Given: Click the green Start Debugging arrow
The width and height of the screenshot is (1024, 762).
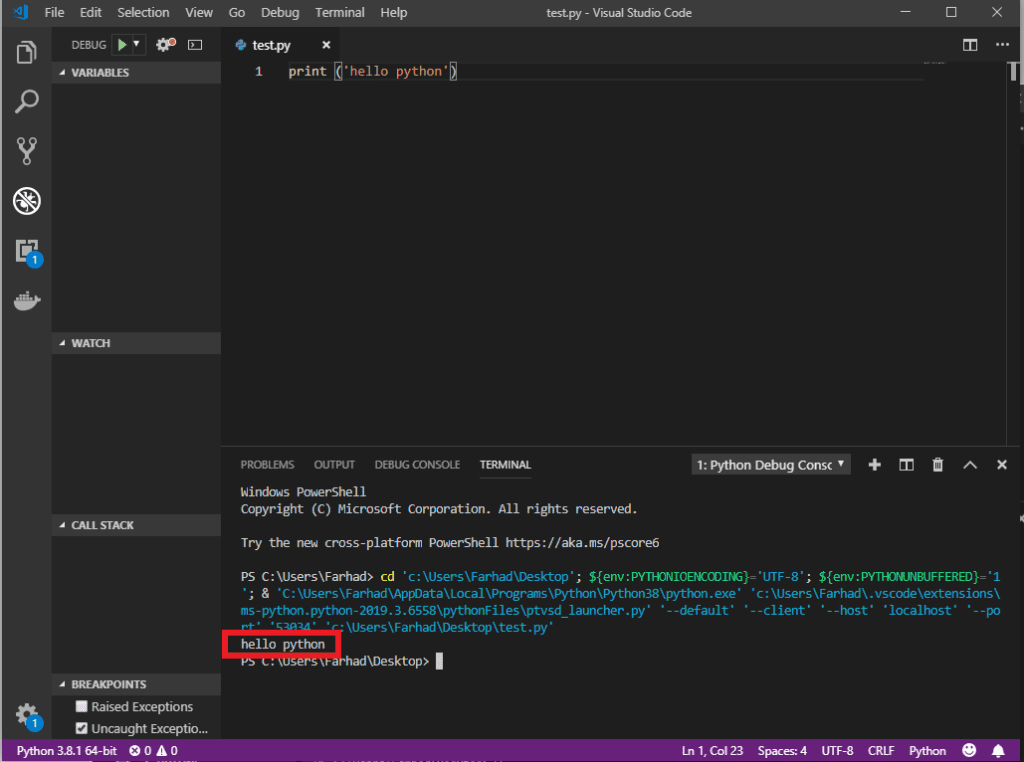Looking at the screenshot, I should (122, 45).
